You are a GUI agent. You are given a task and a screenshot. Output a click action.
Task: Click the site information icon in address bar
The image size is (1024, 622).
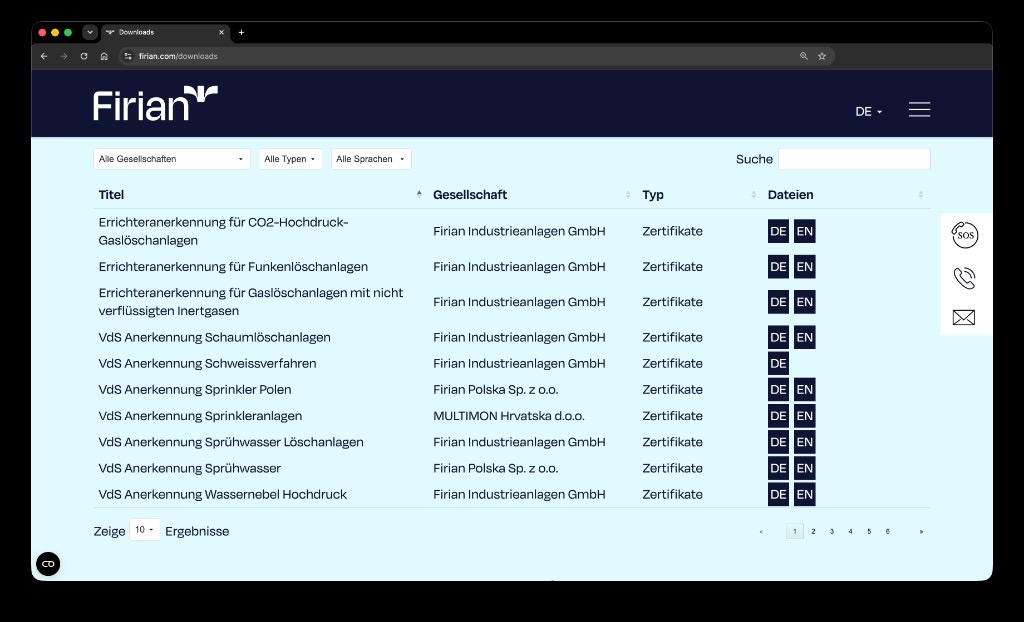(128, 56)
